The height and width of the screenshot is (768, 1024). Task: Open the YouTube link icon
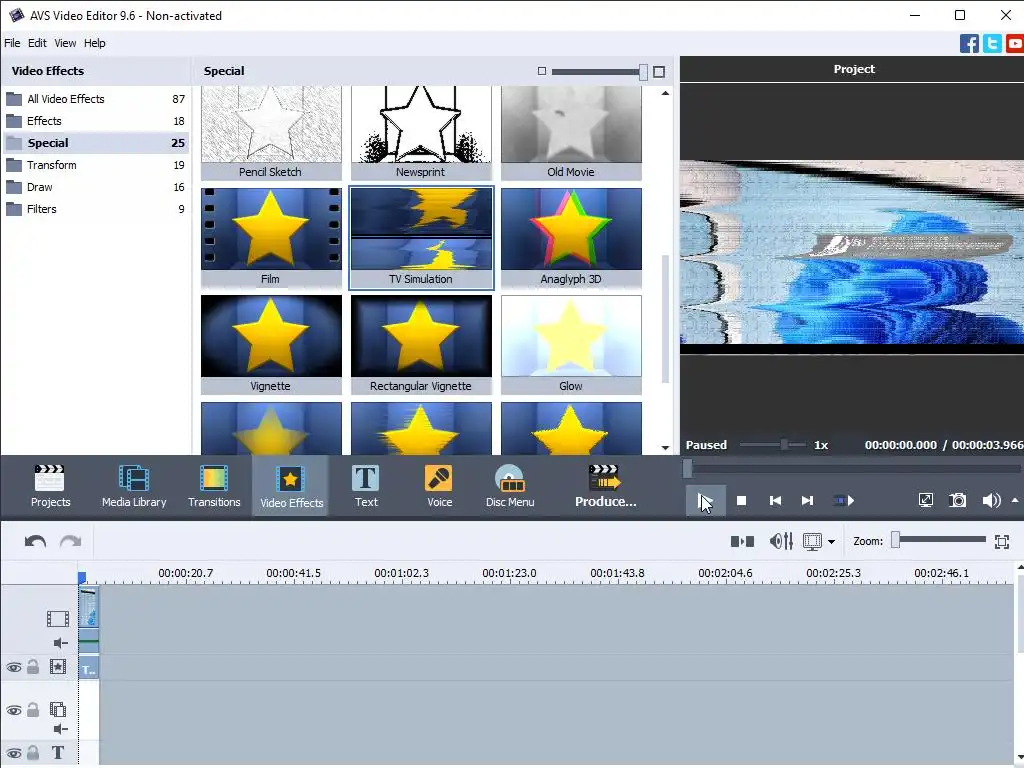tap(1015, 44)
